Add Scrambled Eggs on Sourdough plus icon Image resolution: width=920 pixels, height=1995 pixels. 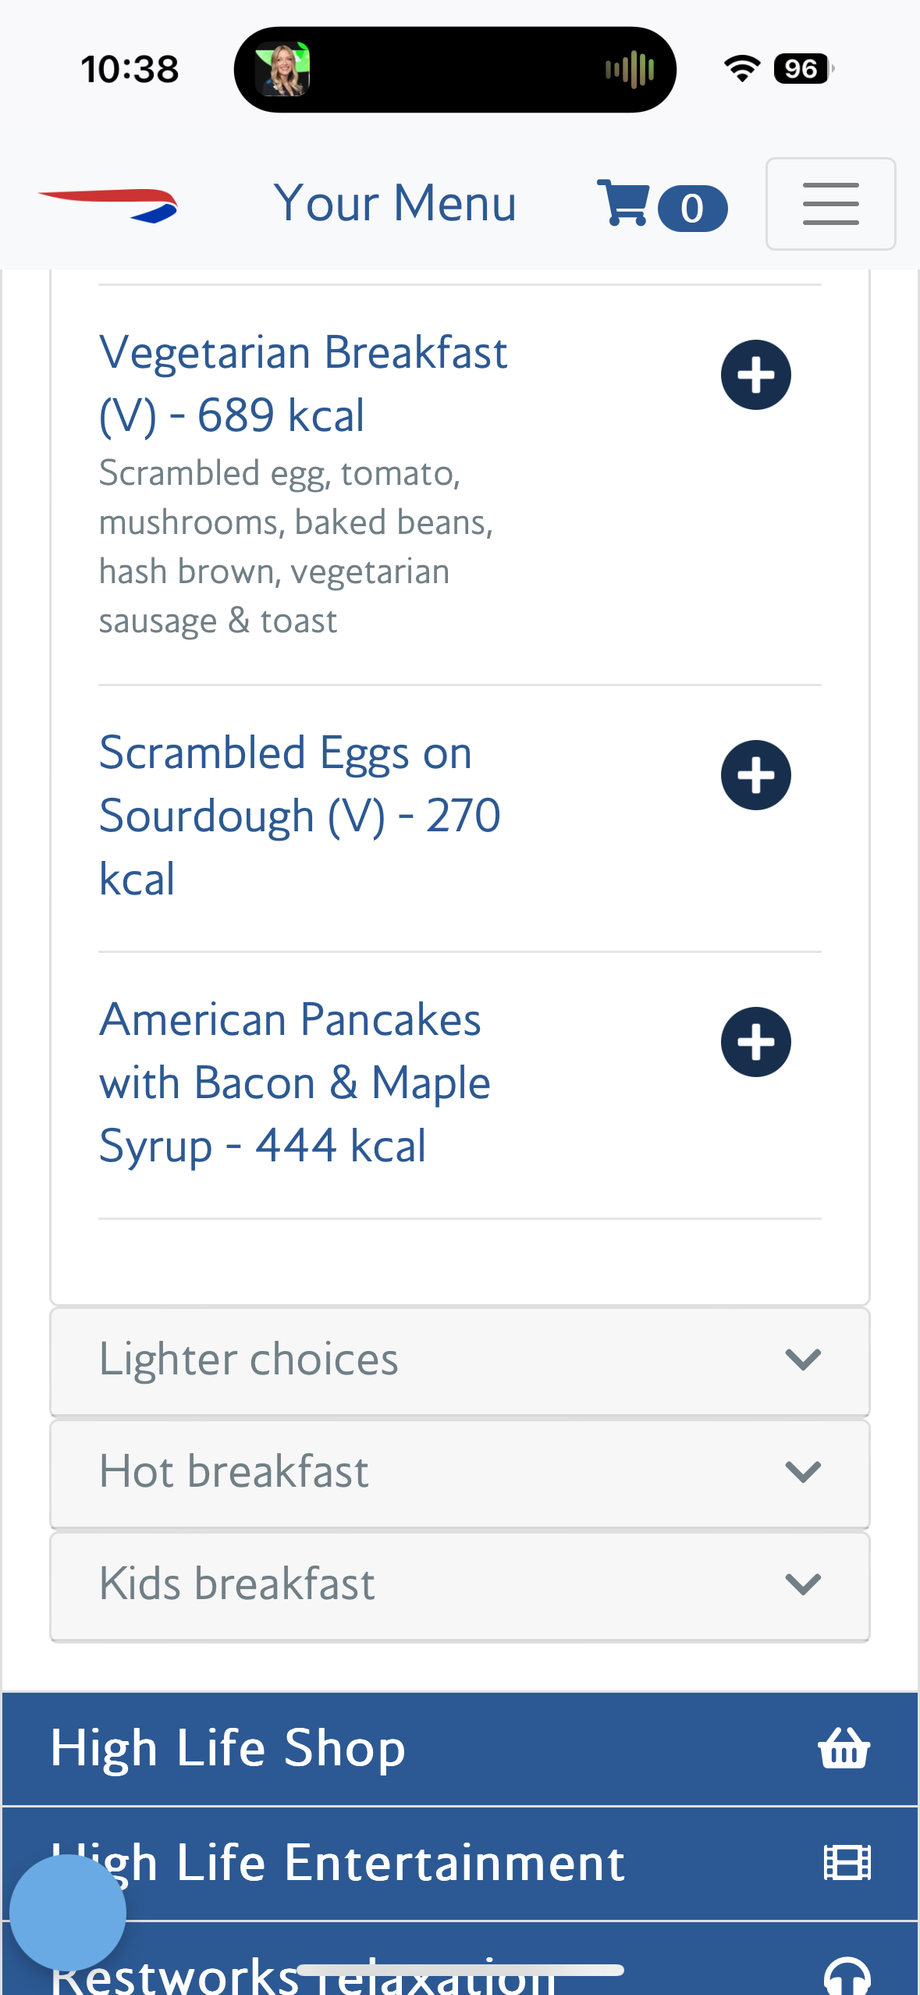click(x=756, y=775)
